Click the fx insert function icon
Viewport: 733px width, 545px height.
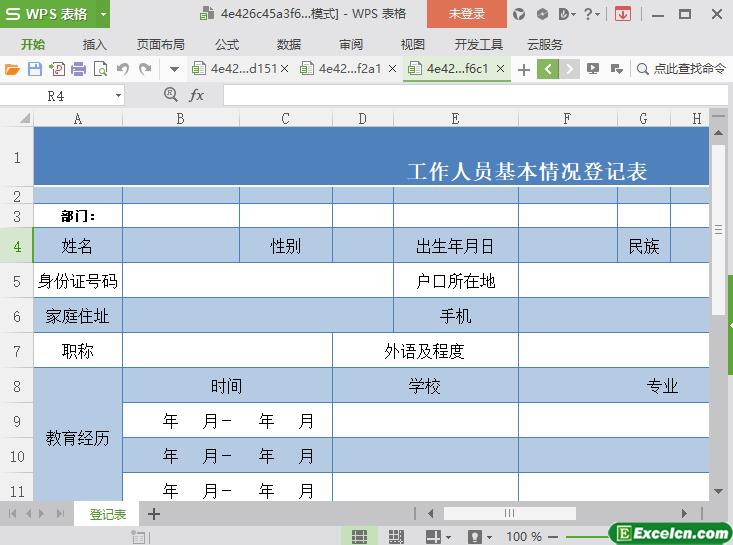click(196, 95)
